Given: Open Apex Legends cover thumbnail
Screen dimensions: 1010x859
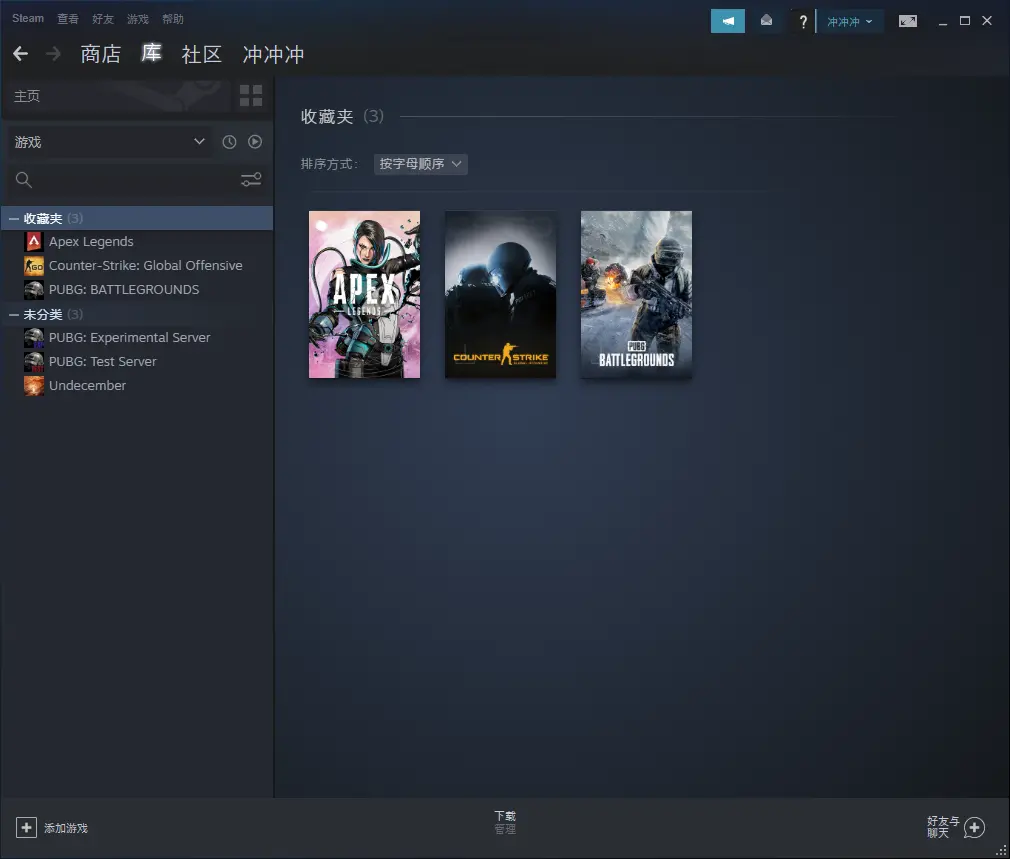Looking at the screenshot, I should coord(365,294).
